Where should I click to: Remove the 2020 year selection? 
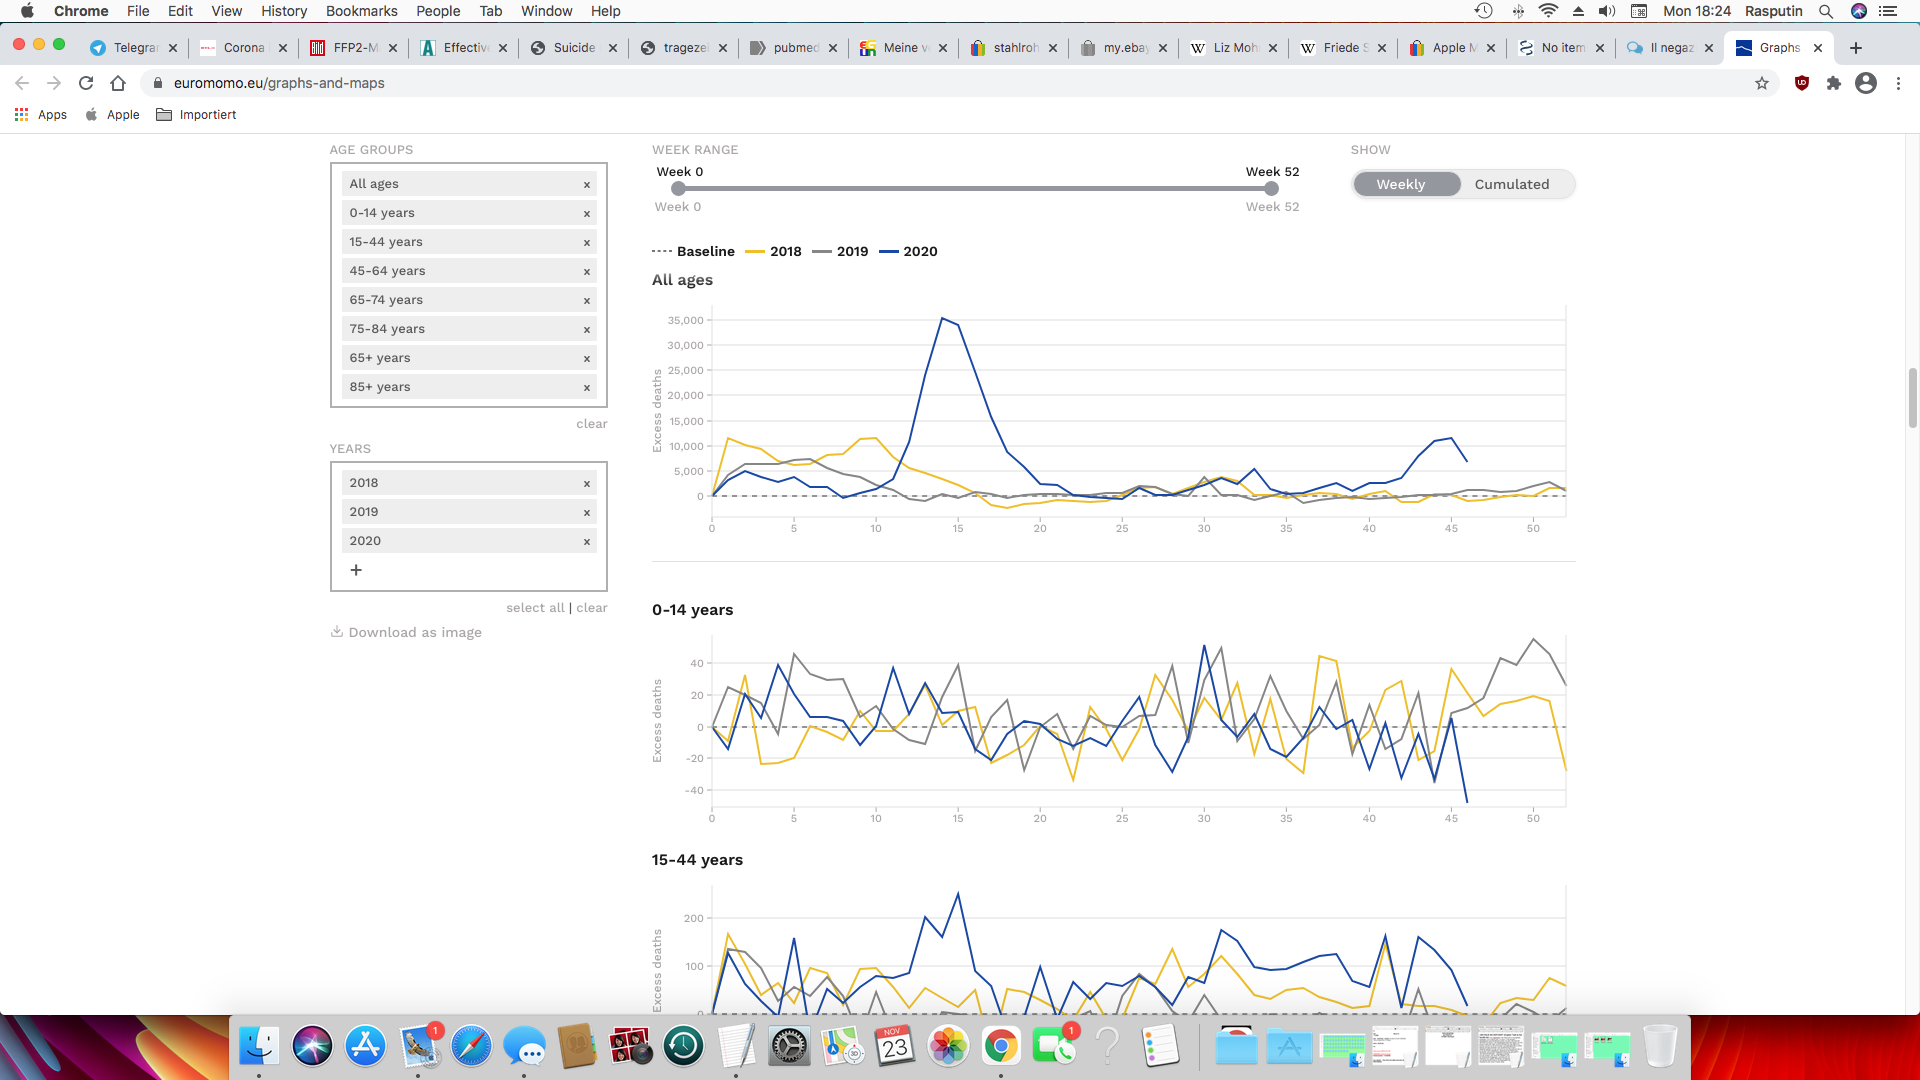pyautogui.click(x=587, y=541)
